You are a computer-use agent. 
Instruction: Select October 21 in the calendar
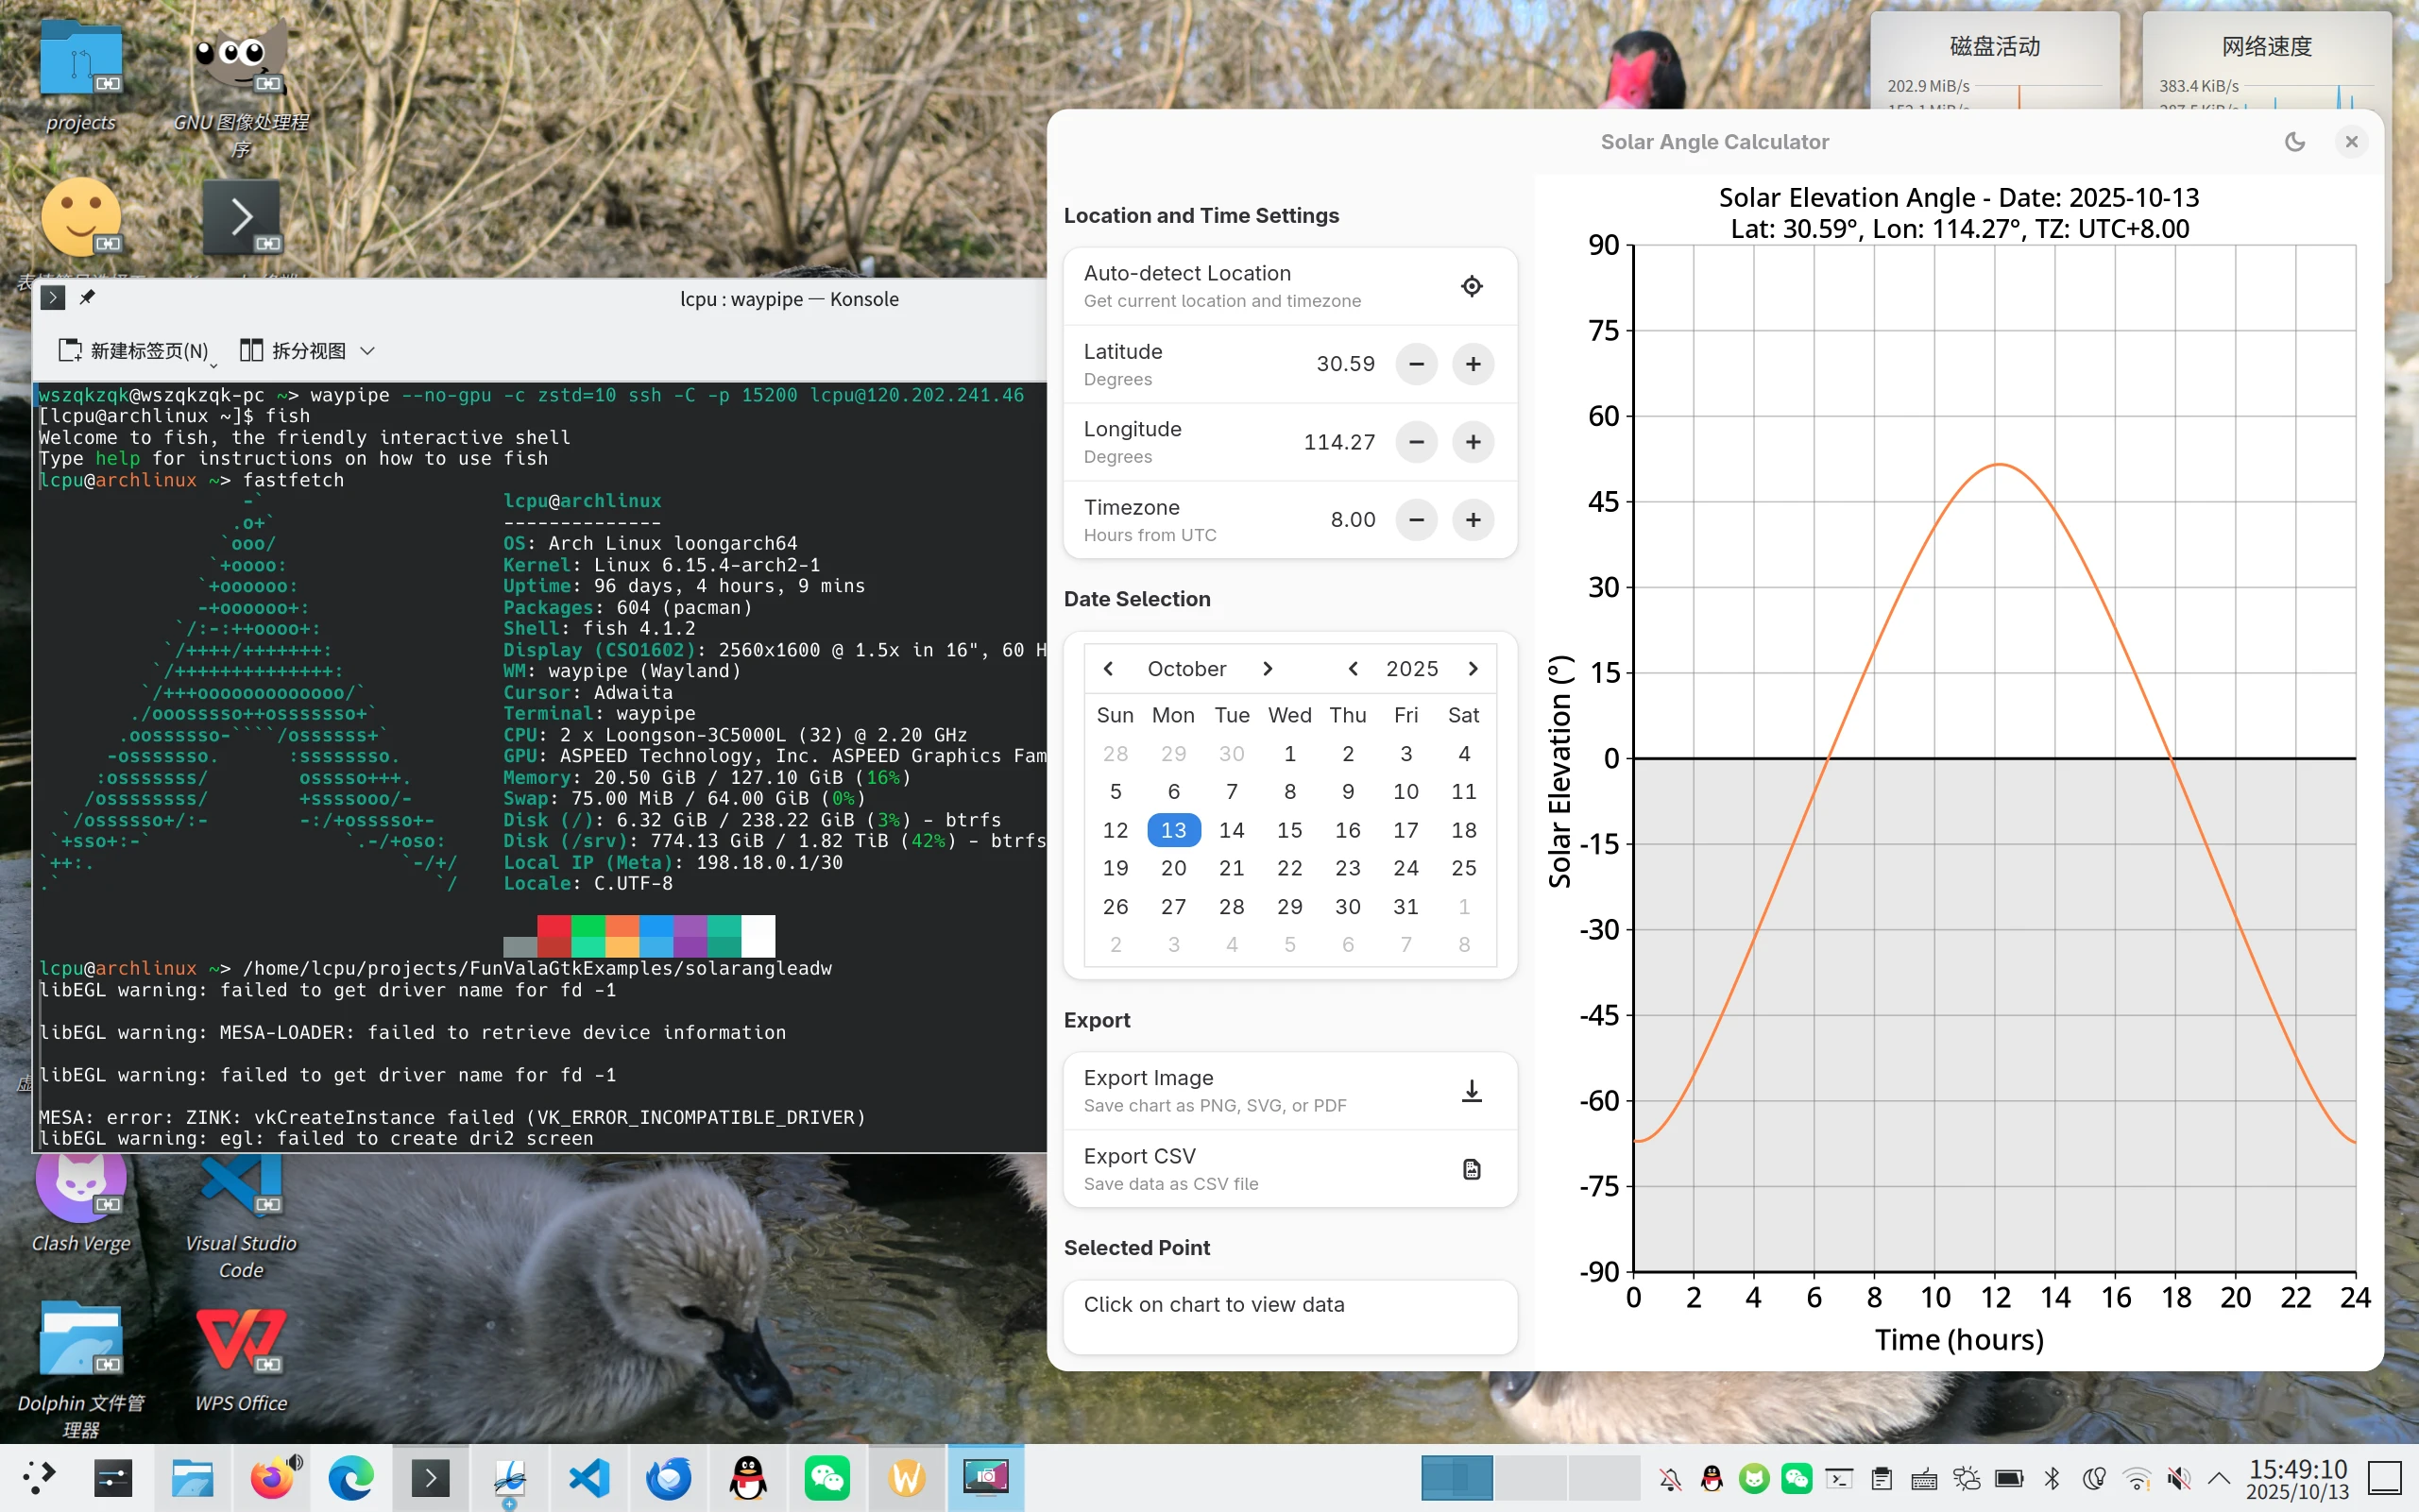pos(1231,868)
